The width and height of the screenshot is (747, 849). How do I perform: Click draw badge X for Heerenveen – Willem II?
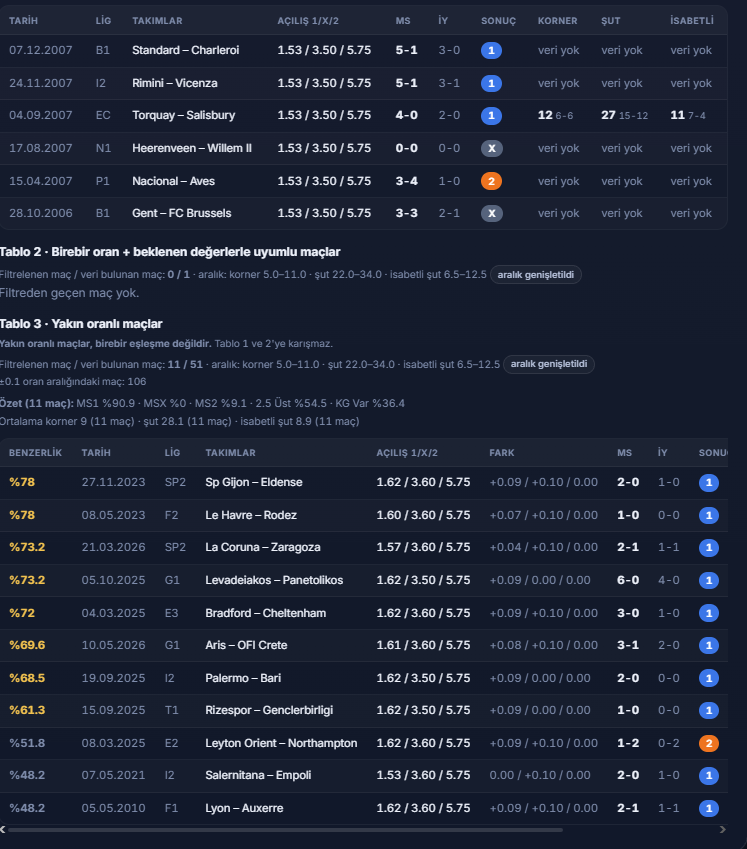click(492, 148)
